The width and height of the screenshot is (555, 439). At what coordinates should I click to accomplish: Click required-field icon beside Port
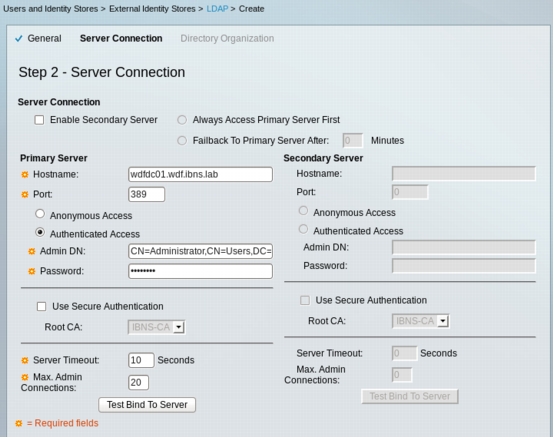[x=25, y=194]
